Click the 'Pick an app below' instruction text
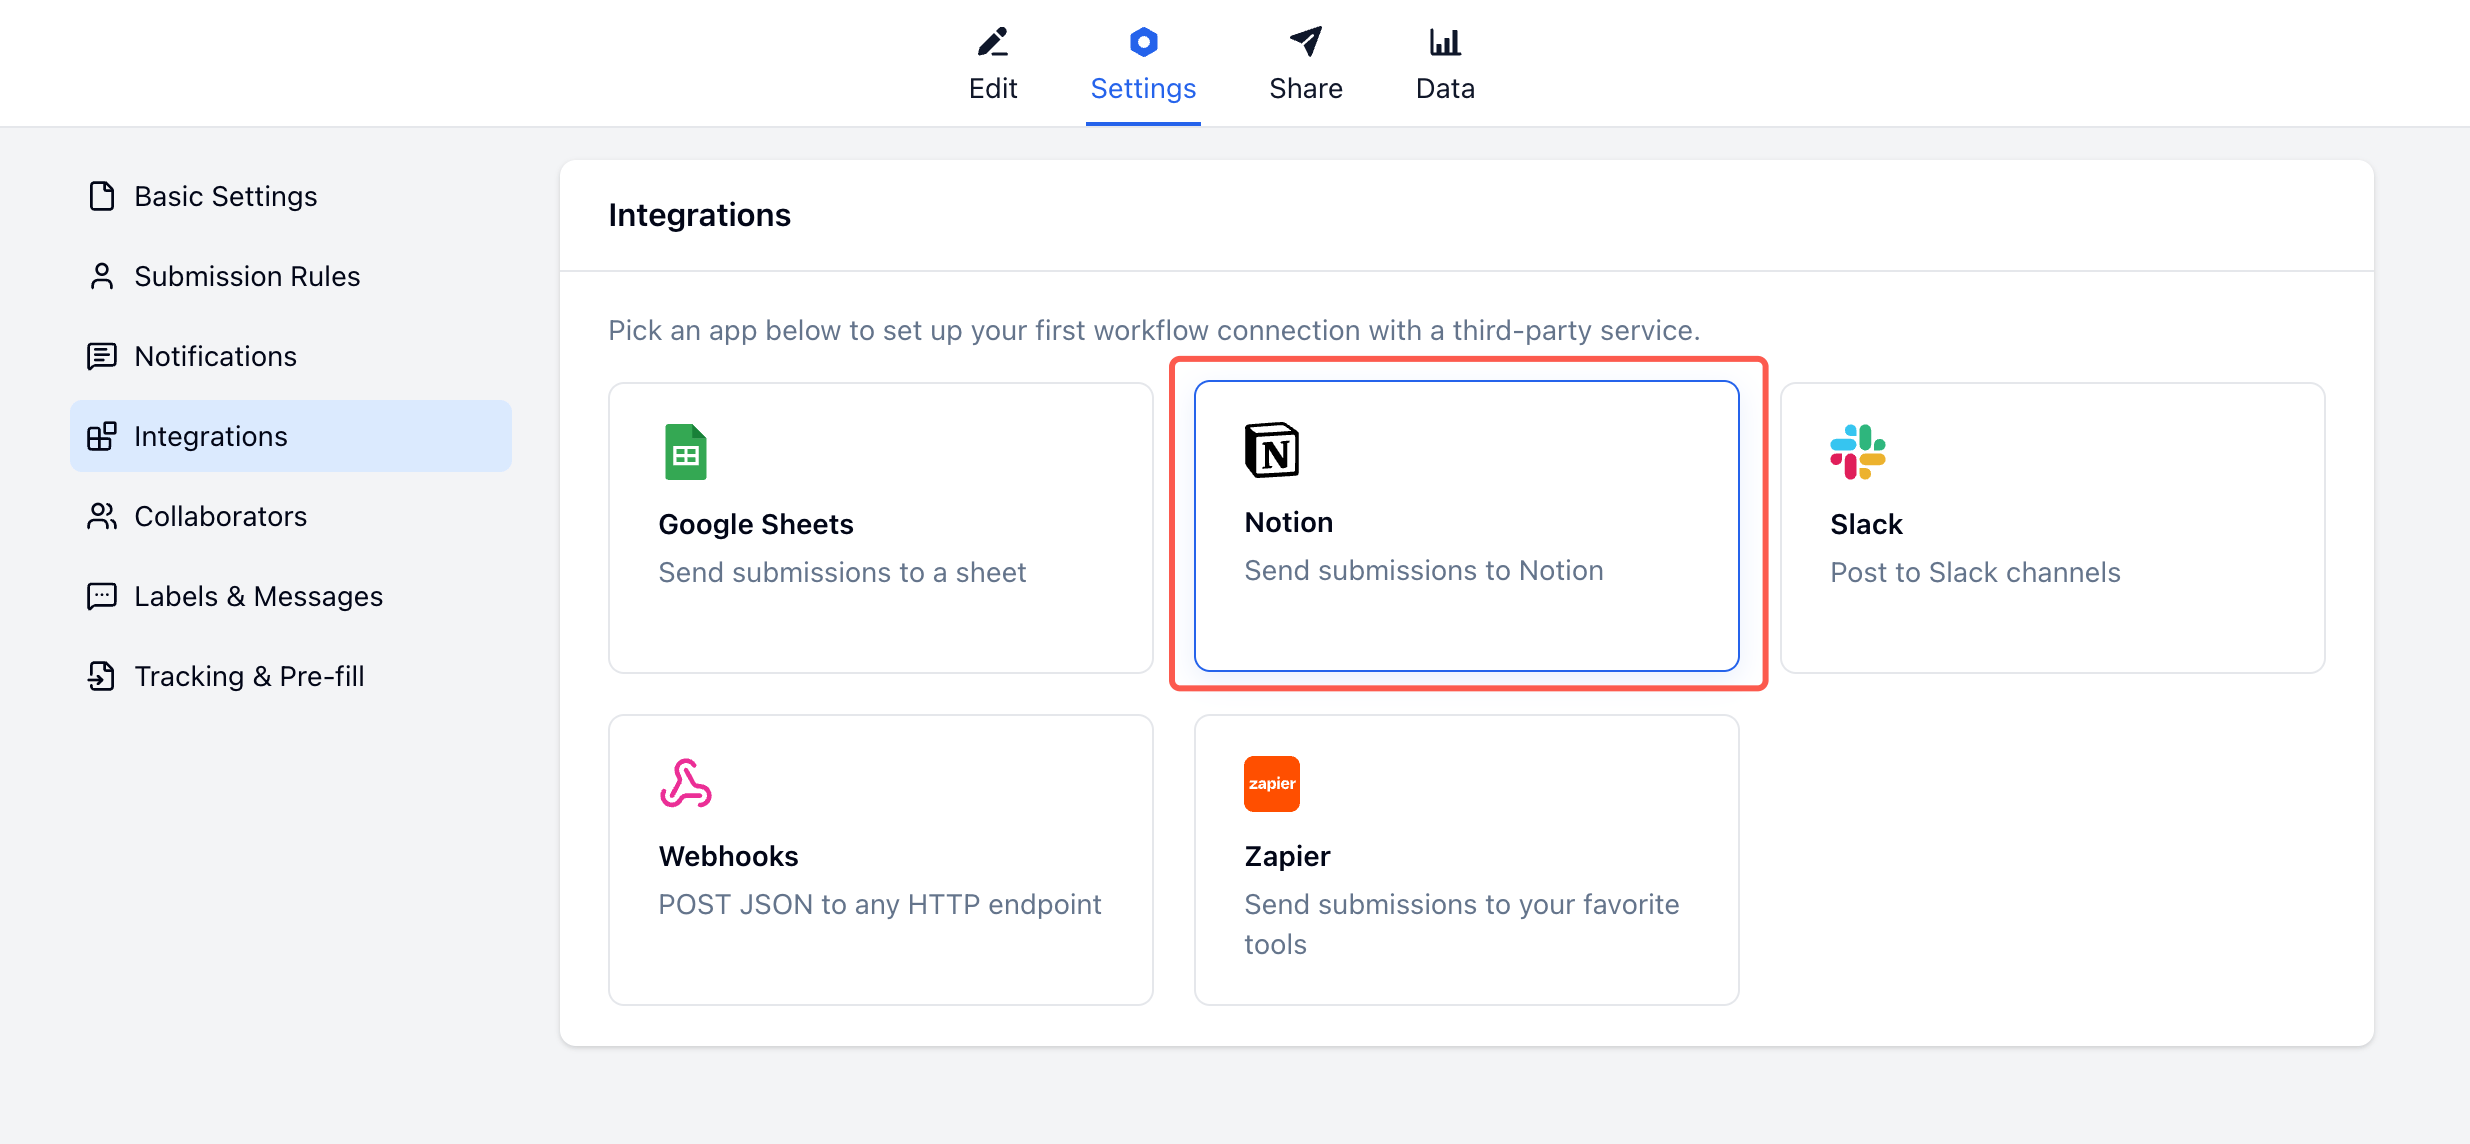Screen dimensions: 2470x1144 [x=1154, y=330]
